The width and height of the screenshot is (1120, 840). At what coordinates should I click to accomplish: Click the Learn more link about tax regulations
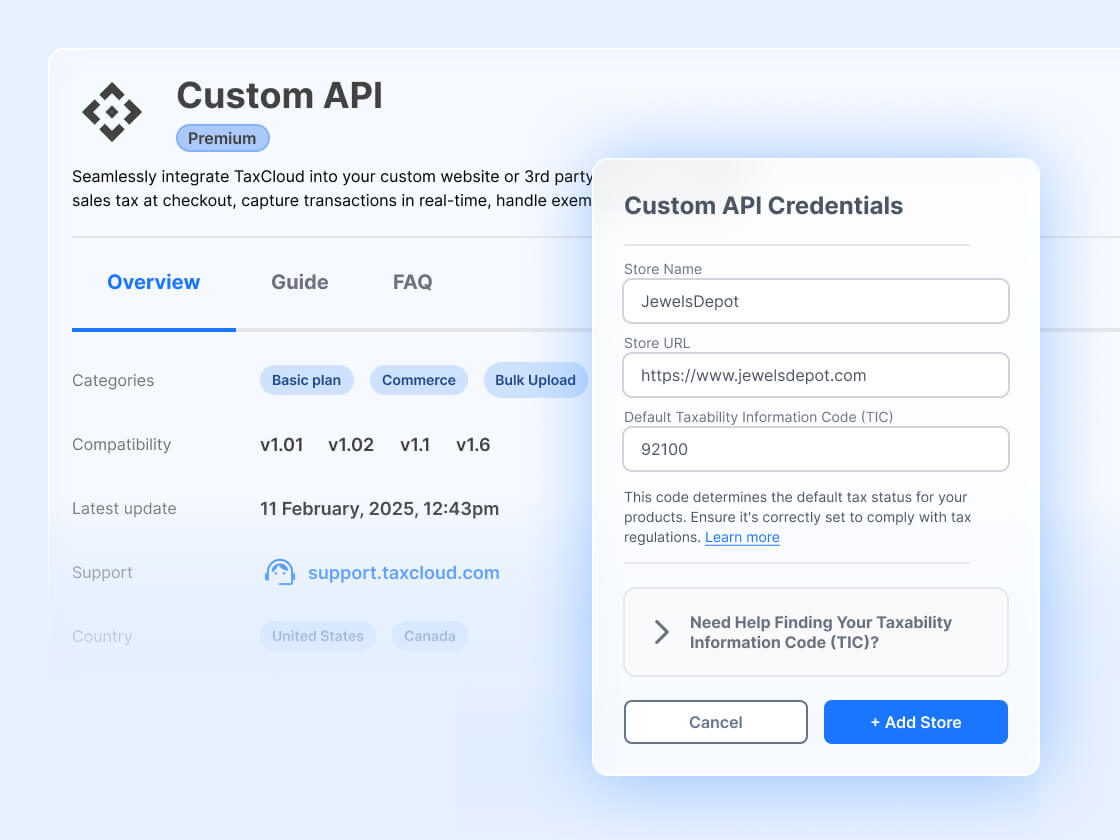pos(742,537)
